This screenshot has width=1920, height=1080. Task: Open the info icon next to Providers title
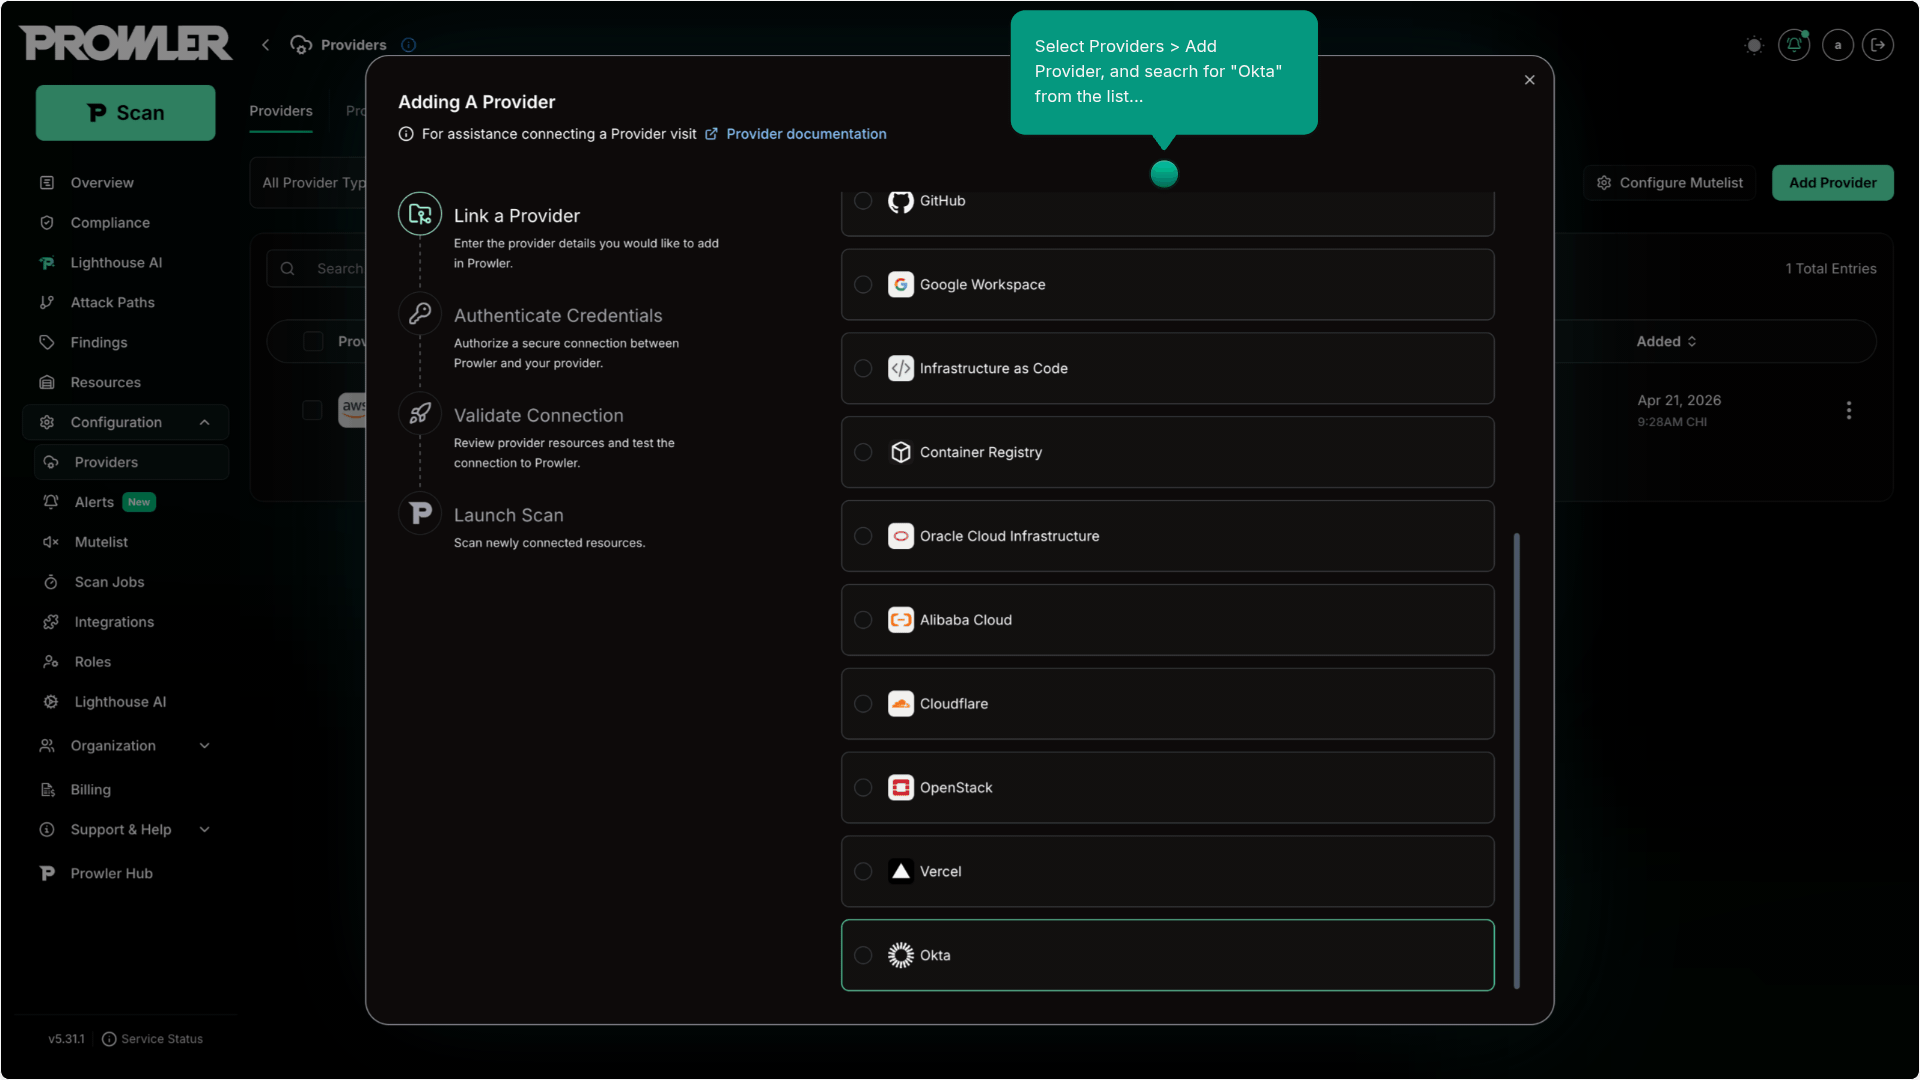pyautogui.click(x=408, y=45)
